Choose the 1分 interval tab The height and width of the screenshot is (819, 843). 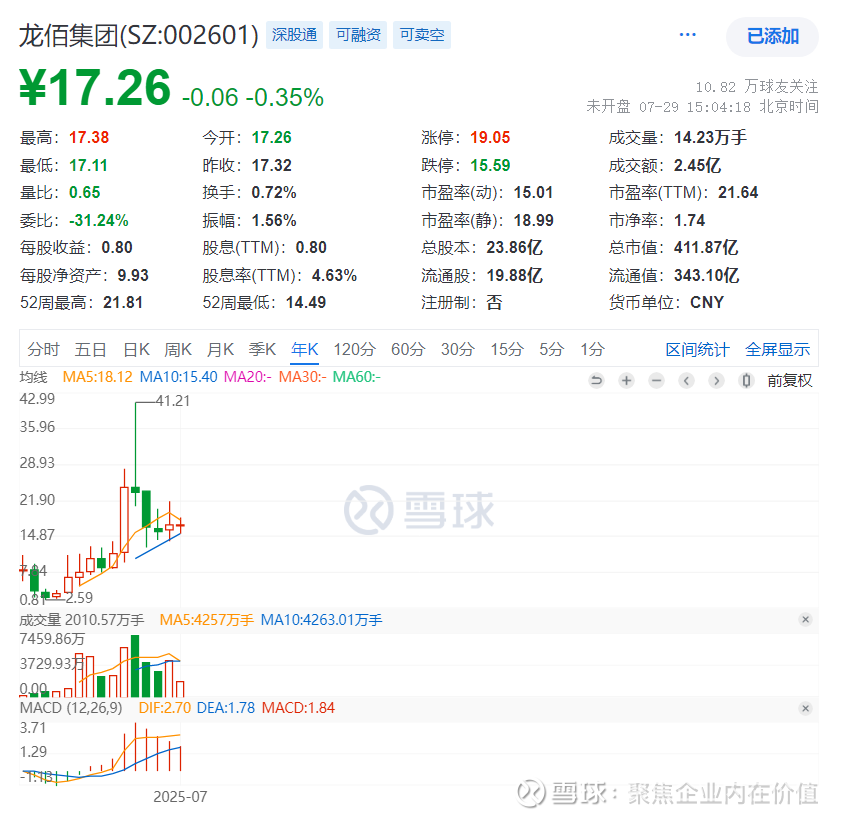(592, 350)
